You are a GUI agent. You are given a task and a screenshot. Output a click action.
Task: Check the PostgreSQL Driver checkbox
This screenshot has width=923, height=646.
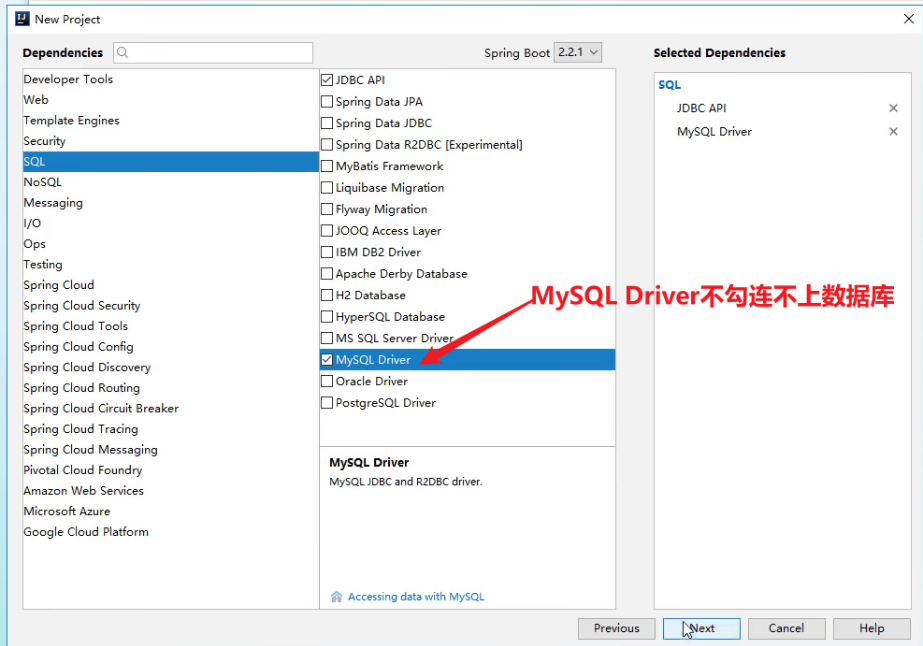coord(327,403)
